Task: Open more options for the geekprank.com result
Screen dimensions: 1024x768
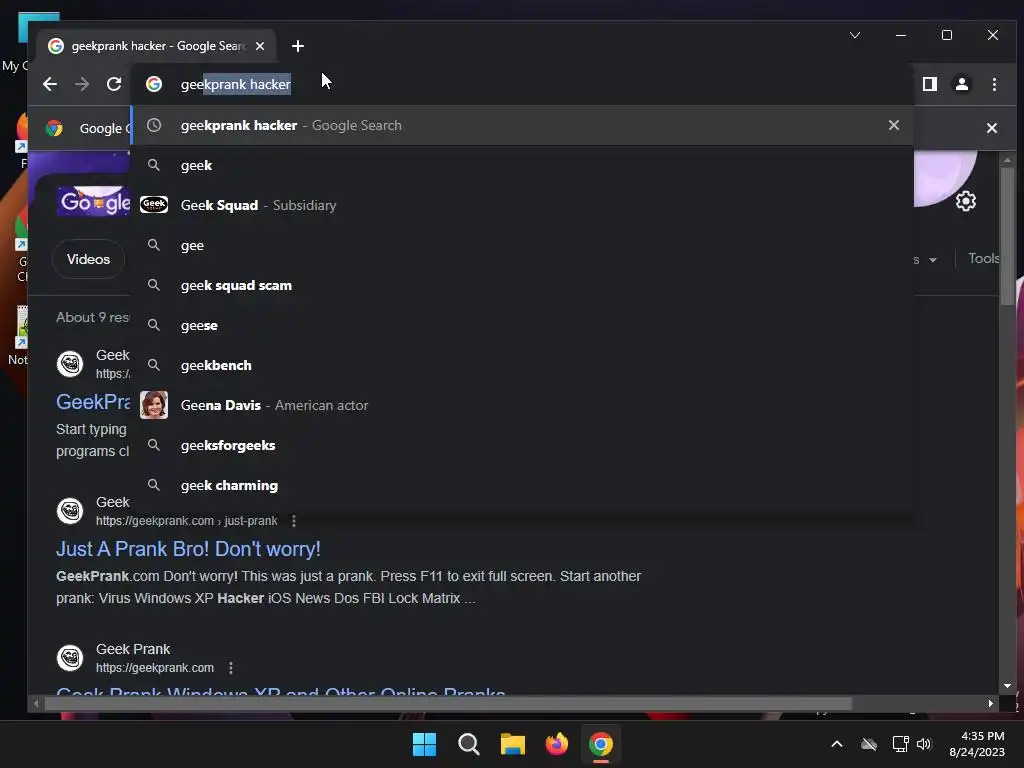Action: pyautogui.click(x=231, y=668)
